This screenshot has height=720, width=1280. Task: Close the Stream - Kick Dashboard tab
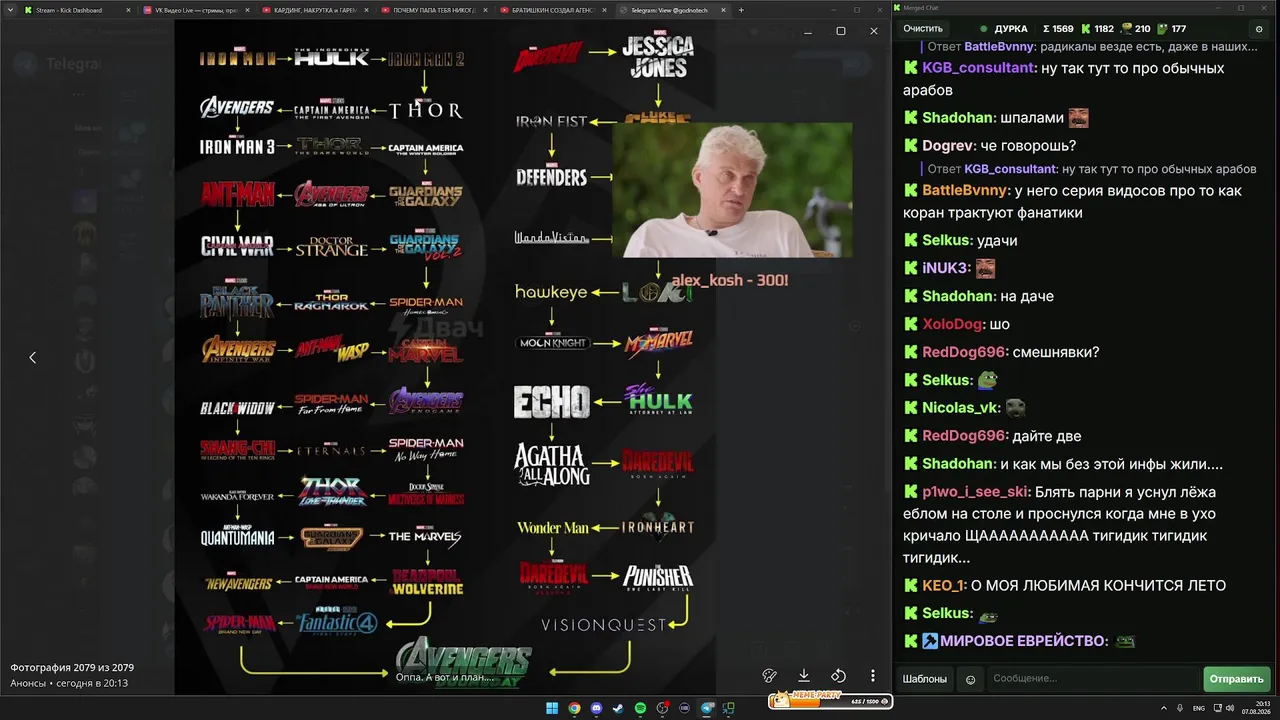point(128,10)
